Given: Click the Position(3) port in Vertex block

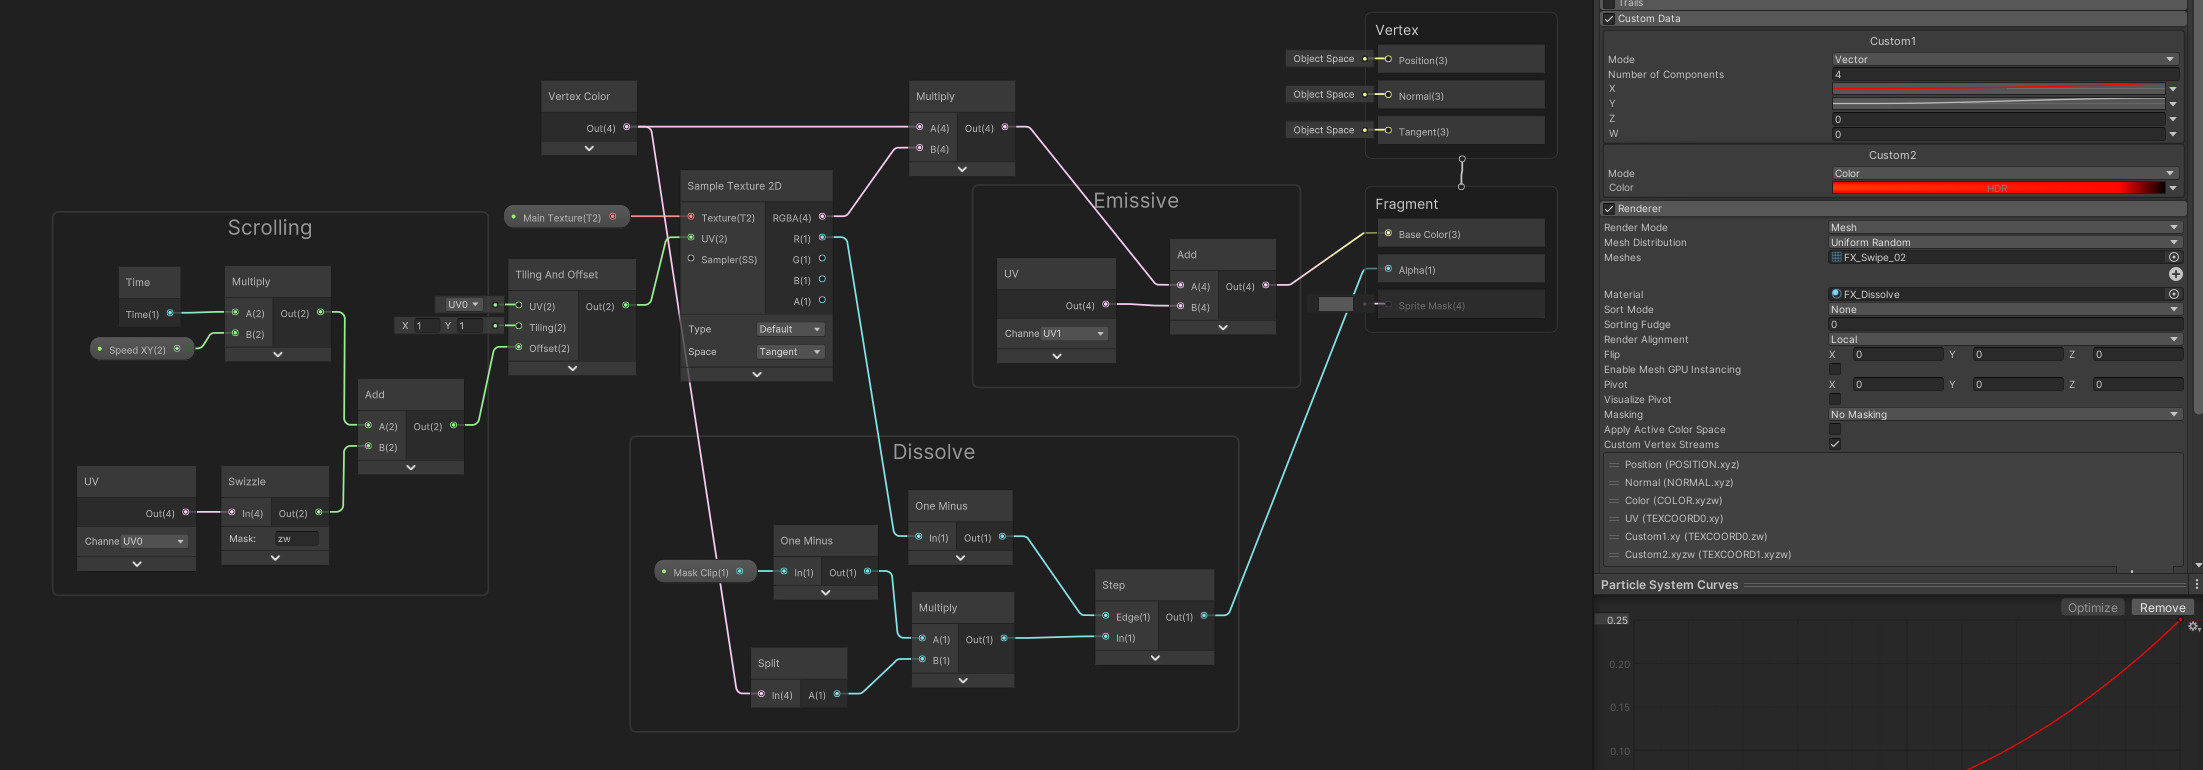Looking at the screenshot, I should [x=1388, y=59].
